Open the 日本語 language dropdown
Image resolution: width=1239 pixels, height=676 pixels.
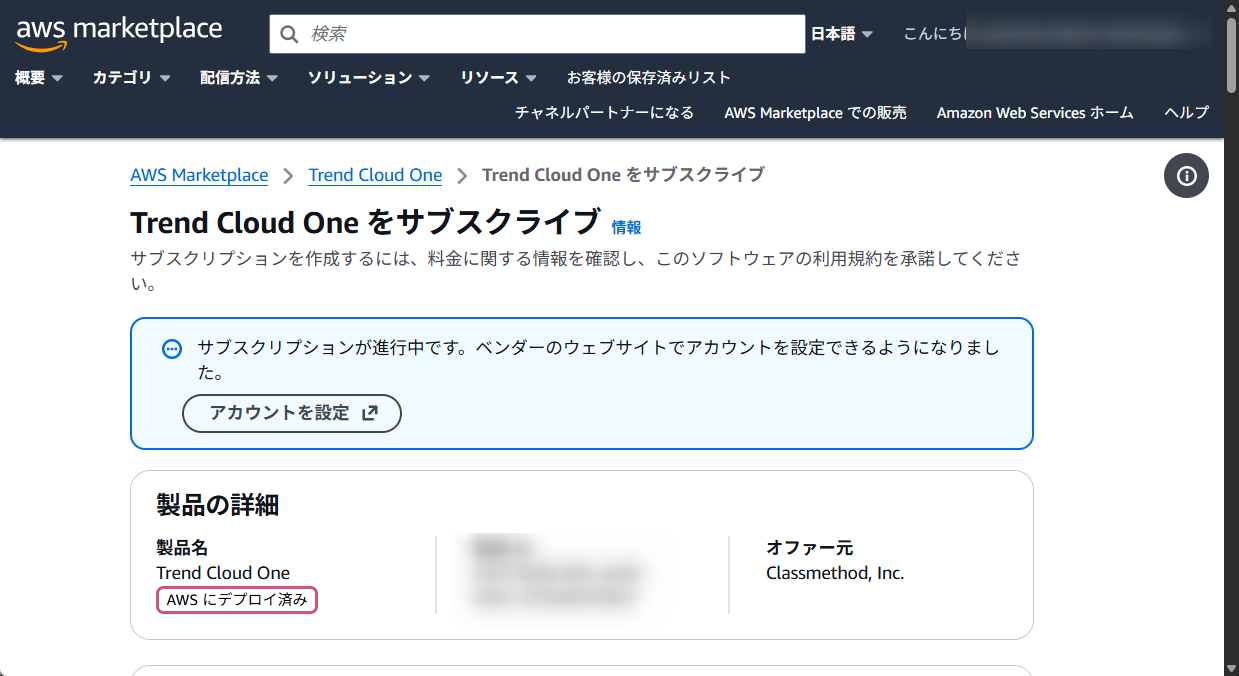(x=842, y=34)
